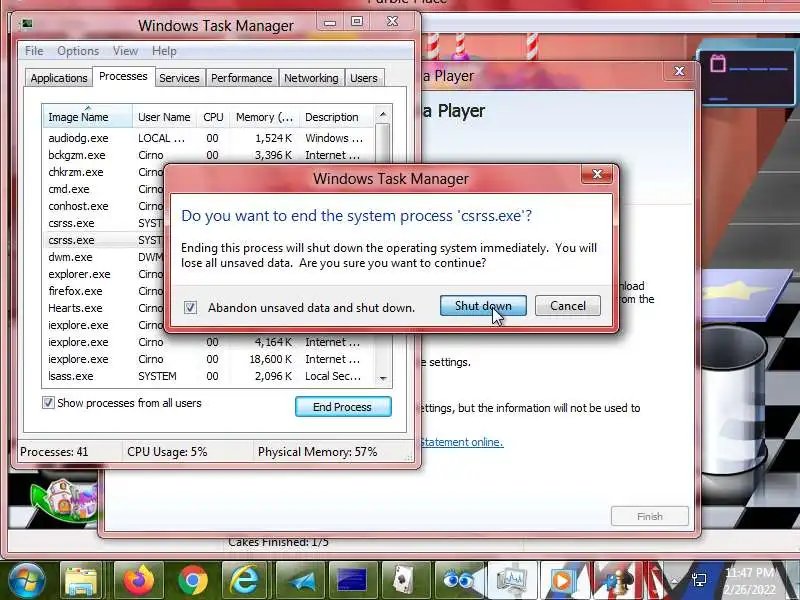Open the Options menu
Image resolution: width=800 pixels, height=600 pixels.
[x=78, y=51]
